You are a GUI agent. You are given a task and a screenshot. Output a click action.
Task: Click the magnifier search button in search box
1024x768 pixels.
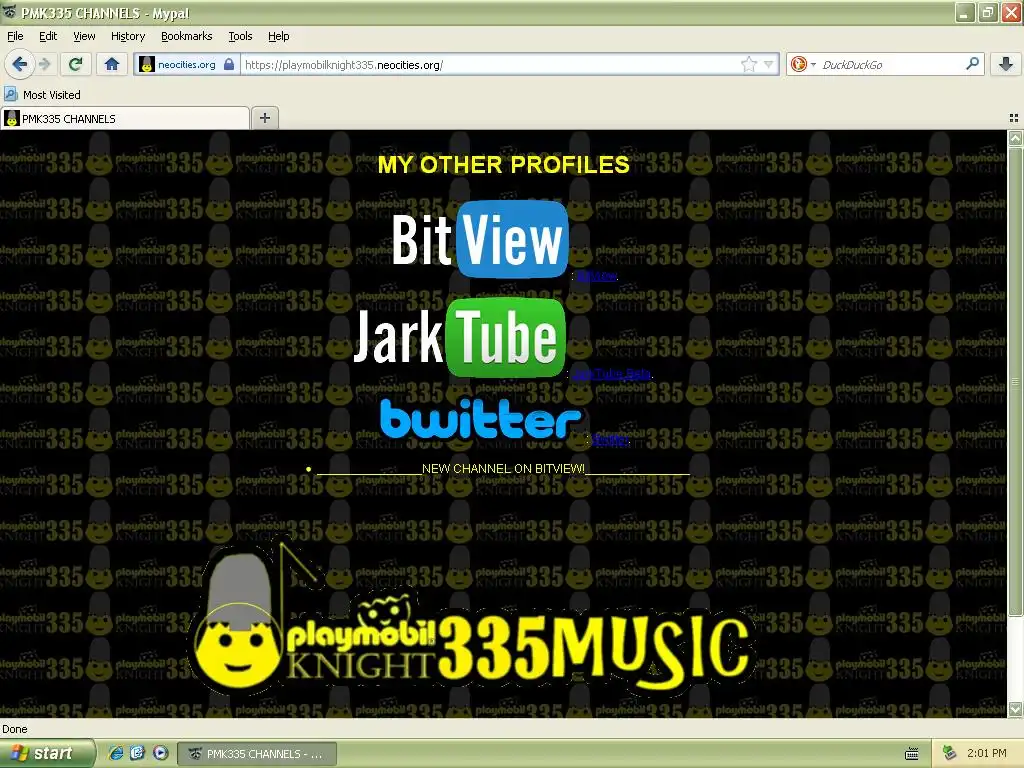972,64
